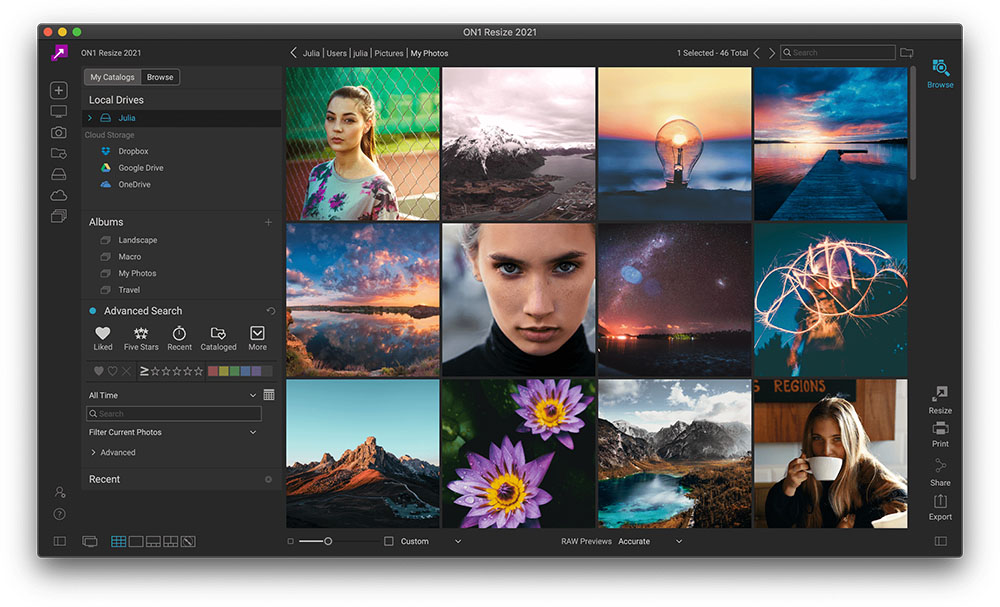Open RAW Previews Accurate dropdown

(x=649, y=541)
